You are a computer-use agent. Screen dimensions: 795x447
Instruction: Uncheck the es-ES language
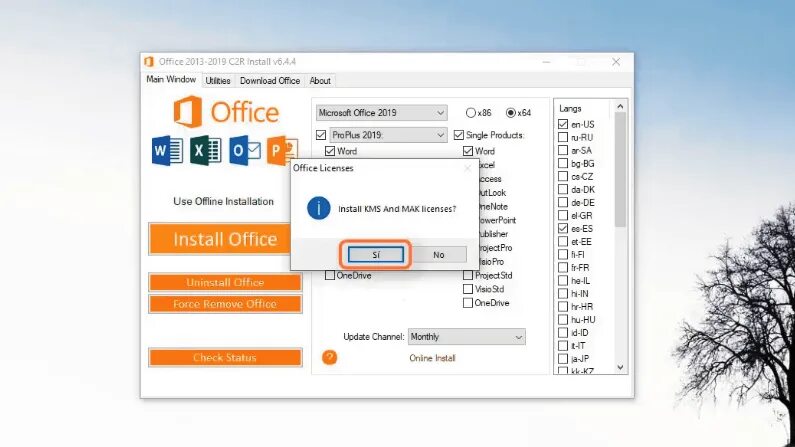tap(563, 229)
